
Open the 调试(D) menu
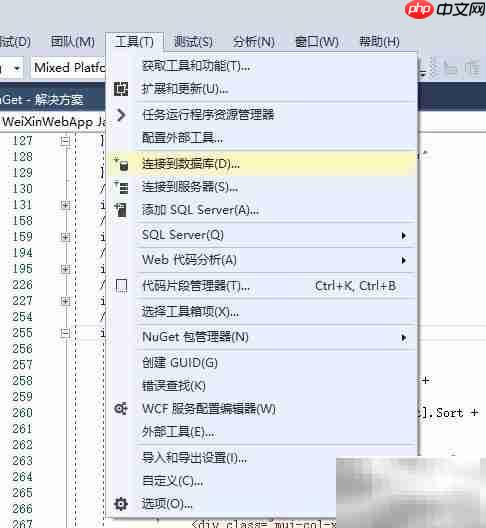15,42
